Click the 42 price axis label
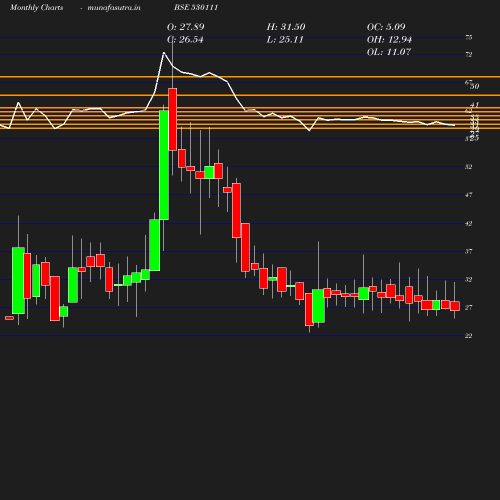This screenshot has width=500, height=500. (x=469, y=223)
